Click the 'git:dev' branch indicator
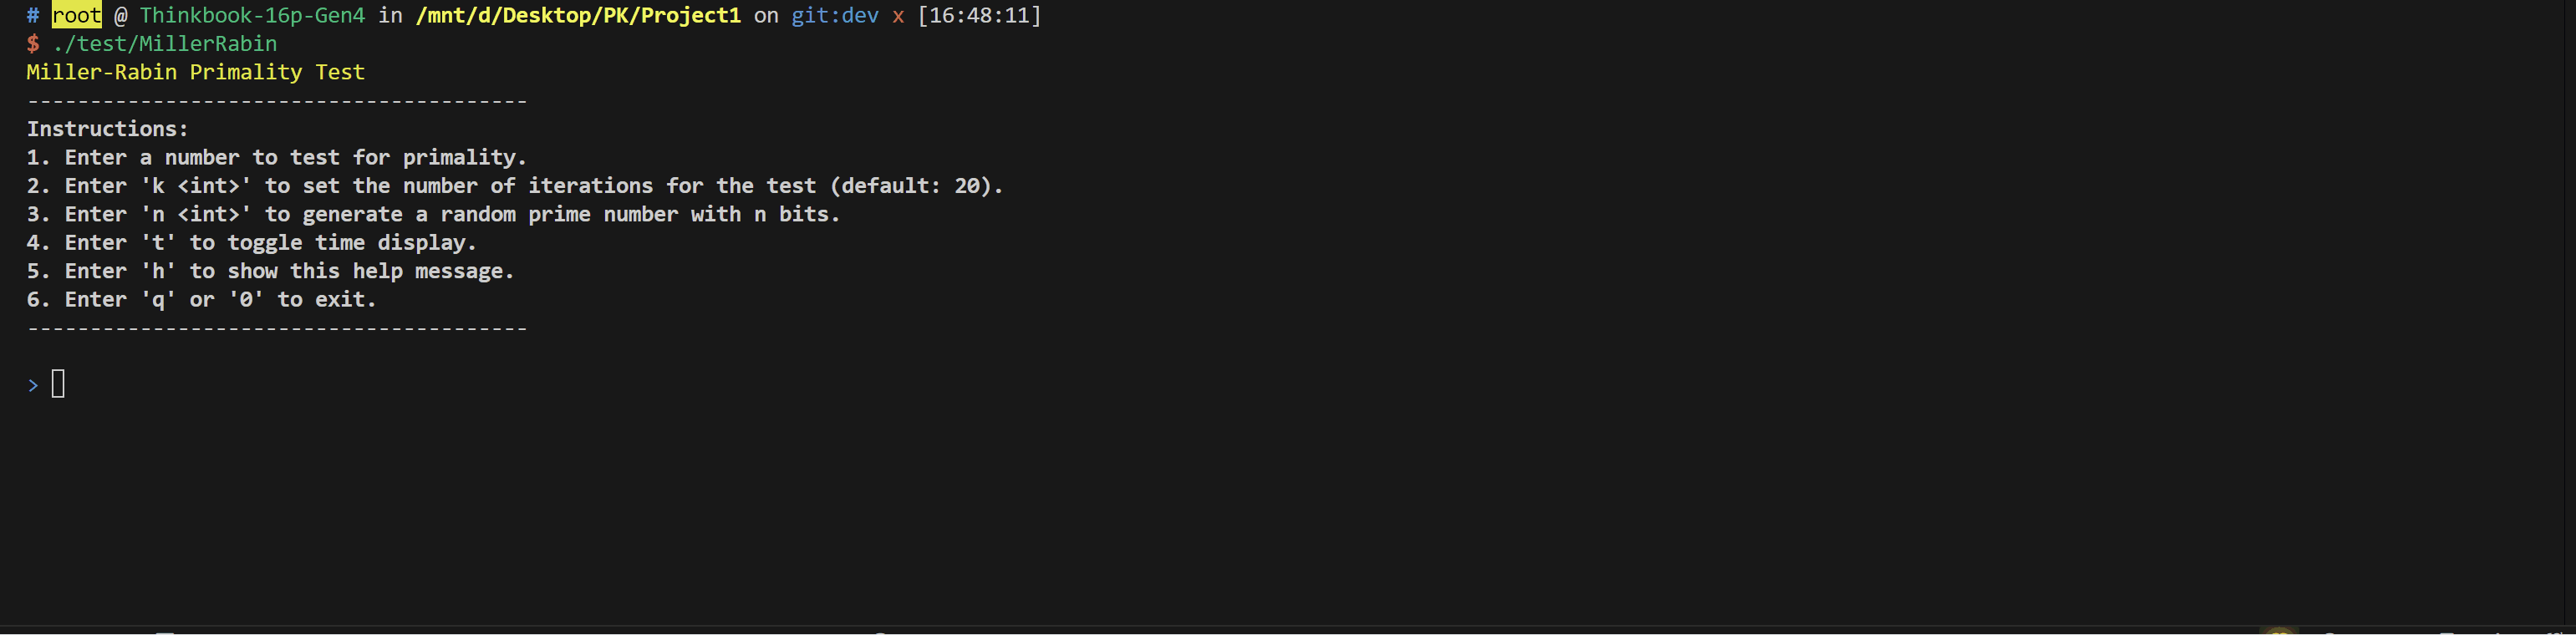The width and height of the screenshot is (2576, 635). (835, 16)
